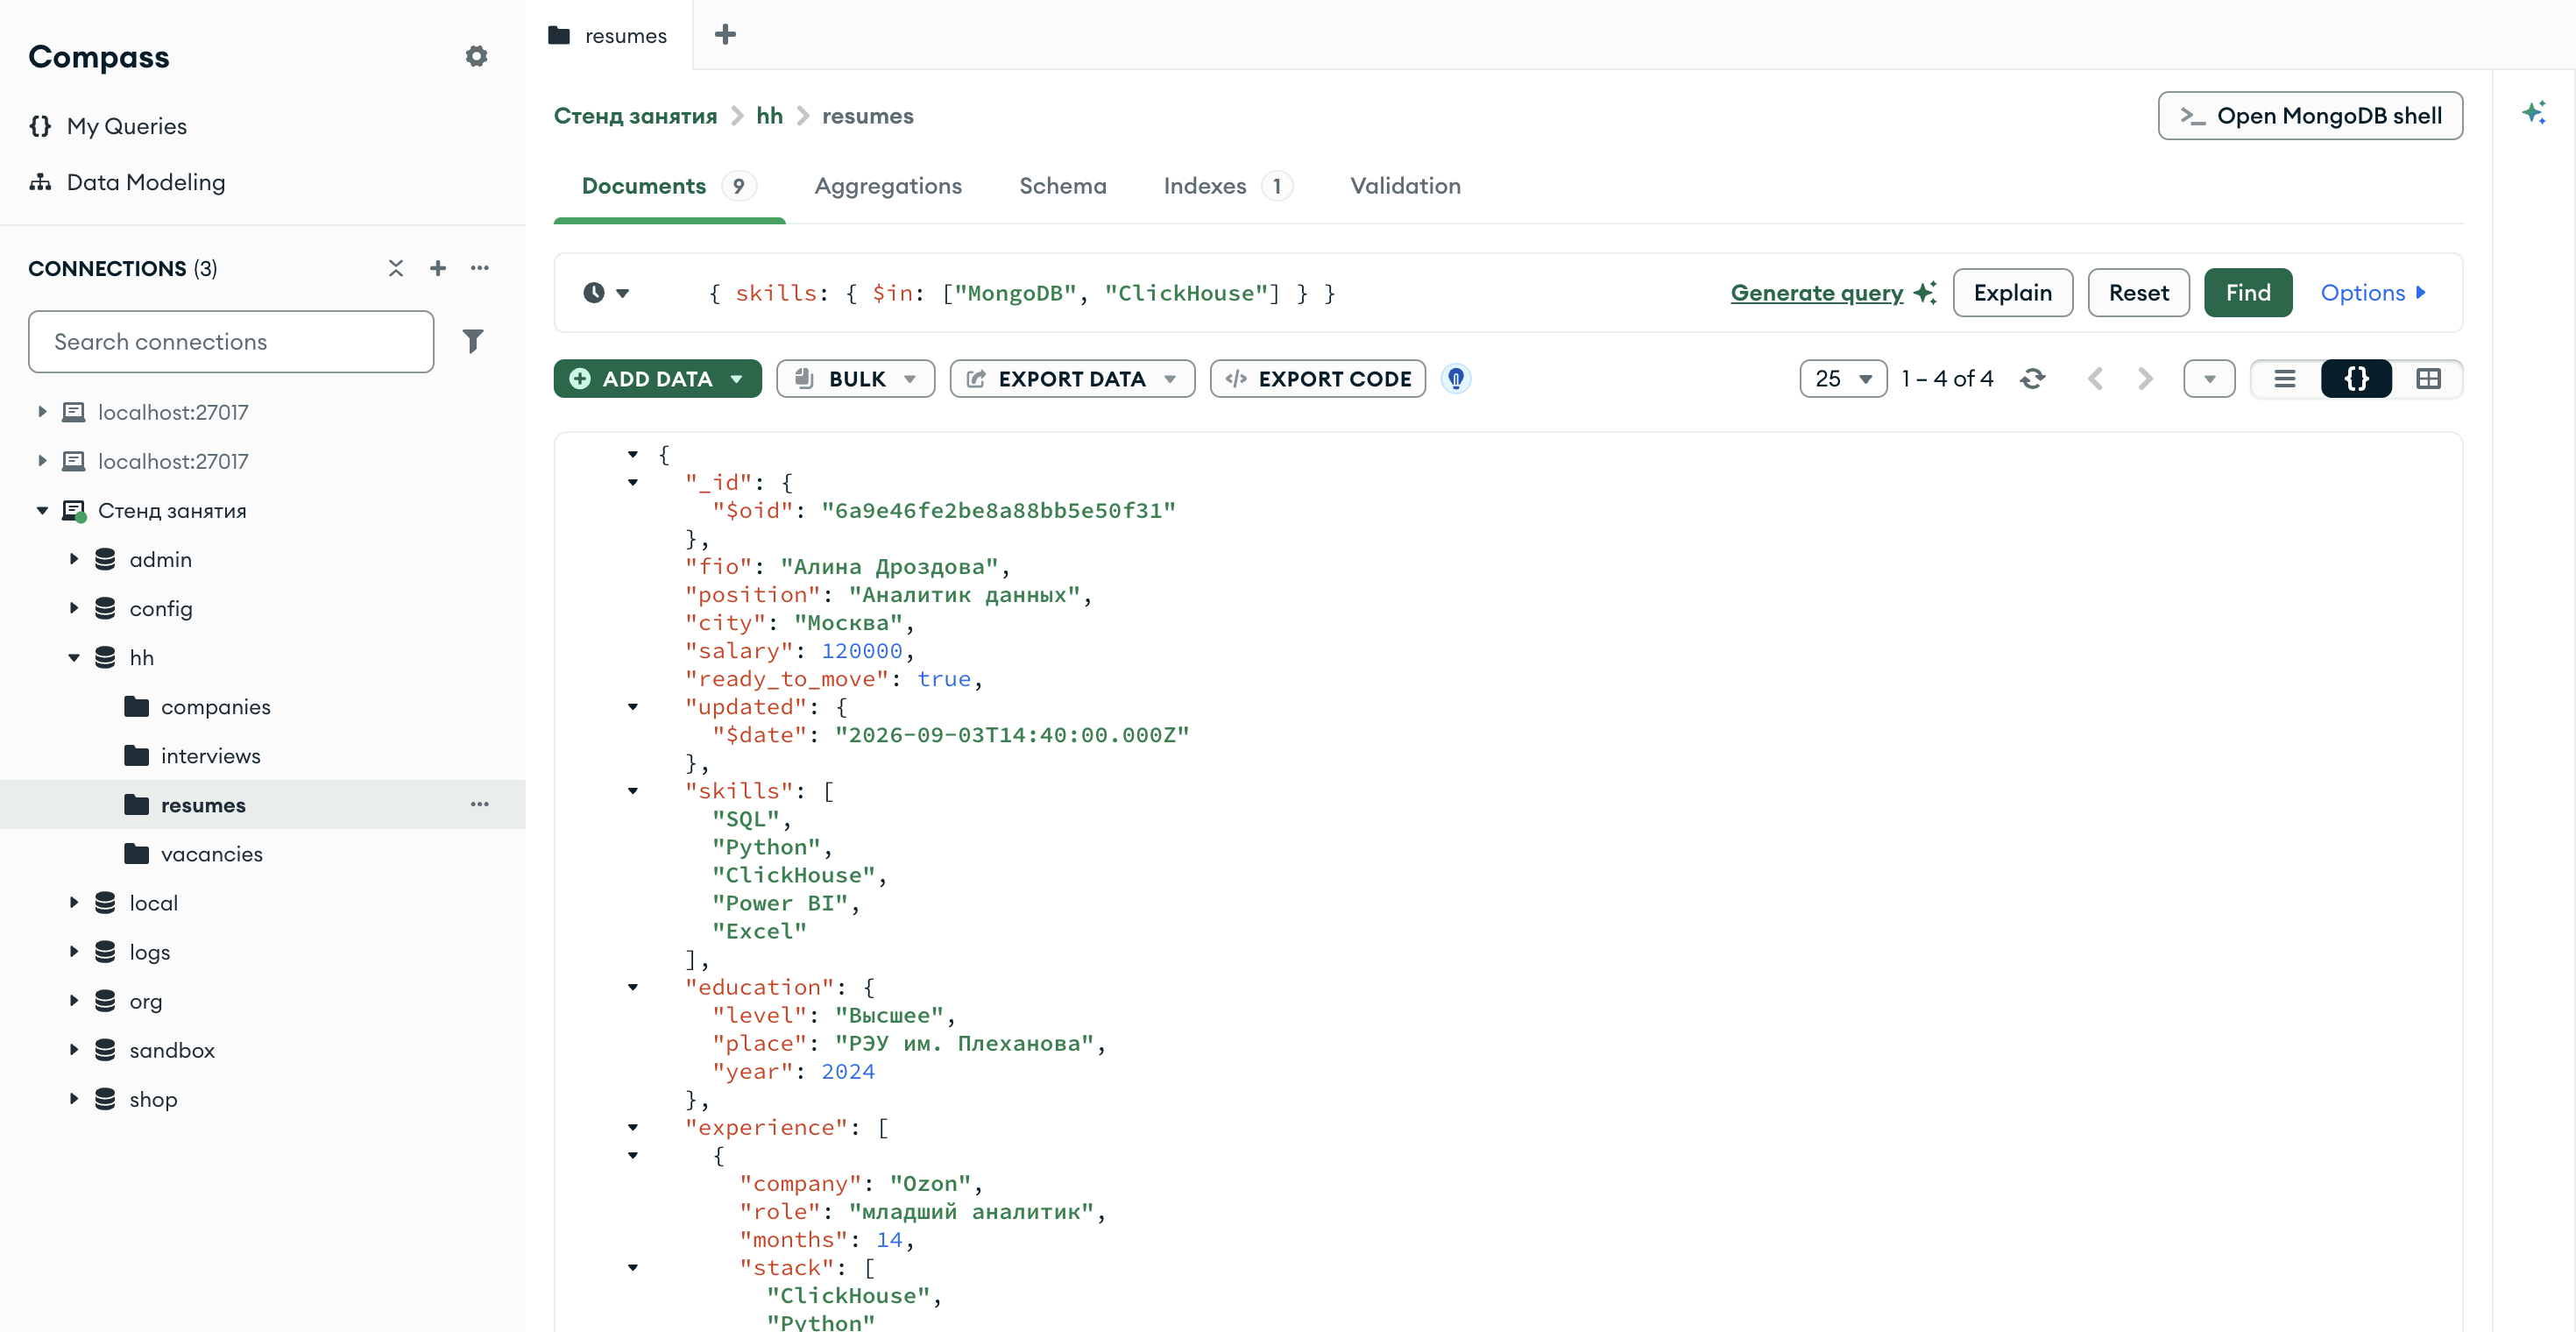The width and height of the screenshot is (2576, 1332).
Task: Change the 25 per page dropdown
Action: pos(1843,379)
